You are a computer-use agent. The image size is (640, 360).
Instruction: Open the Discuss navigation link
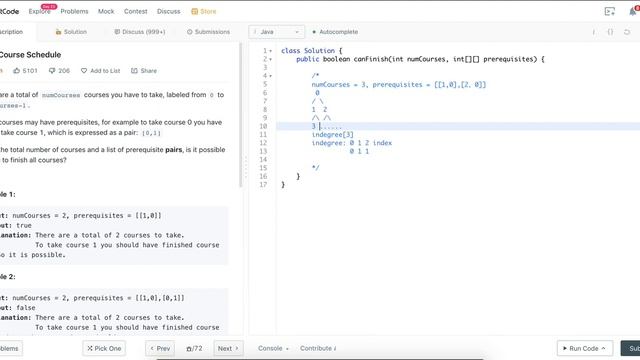coord(169,11)
